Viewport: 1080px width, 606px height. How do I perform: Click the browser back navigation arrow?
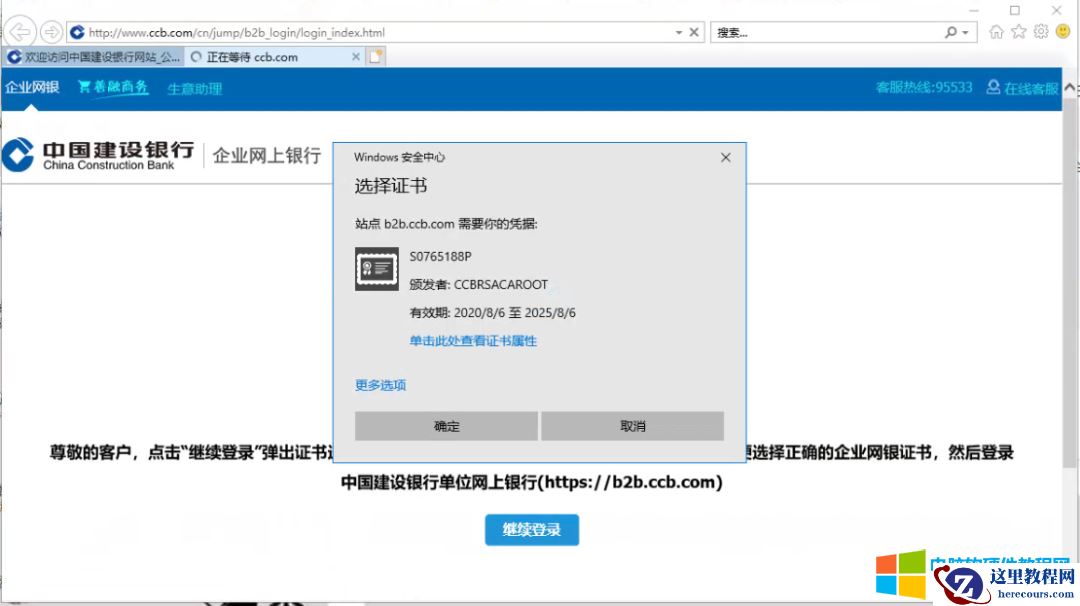pos(19,31)
